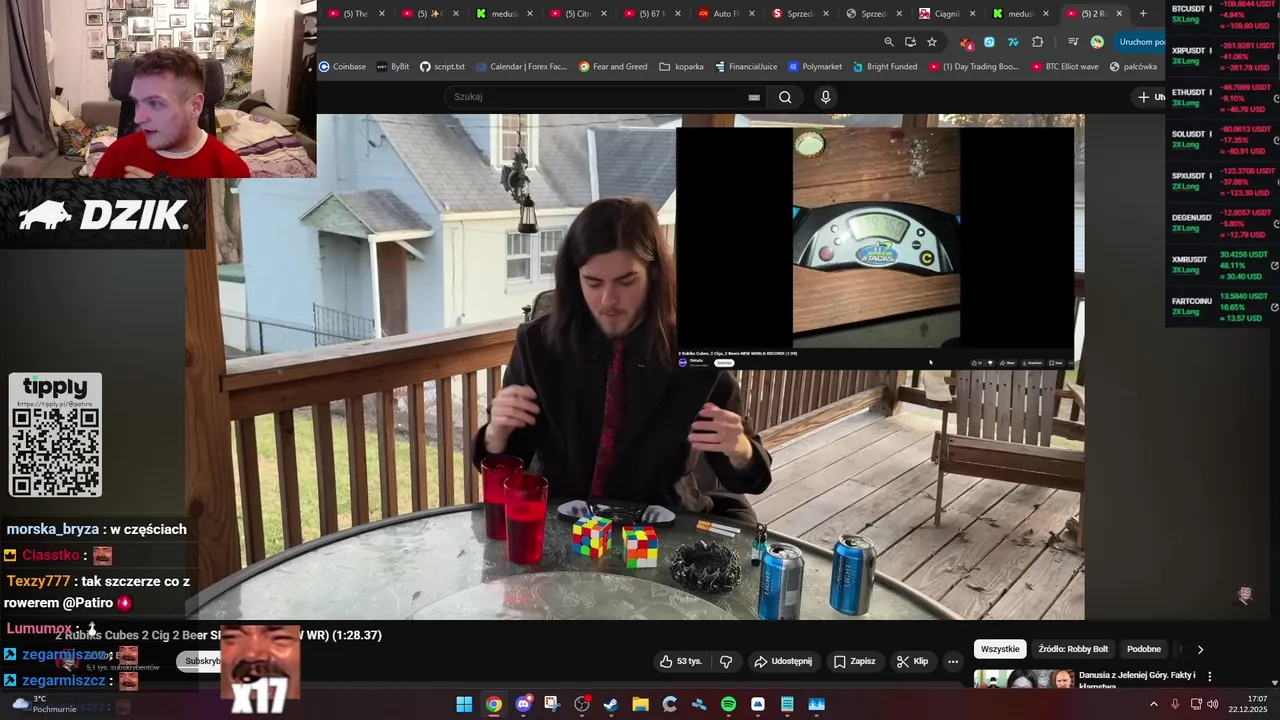The height and width of the screenshot is (720, 1280).
Task: Show hidden tray icons chevron
Action: 1153,704
